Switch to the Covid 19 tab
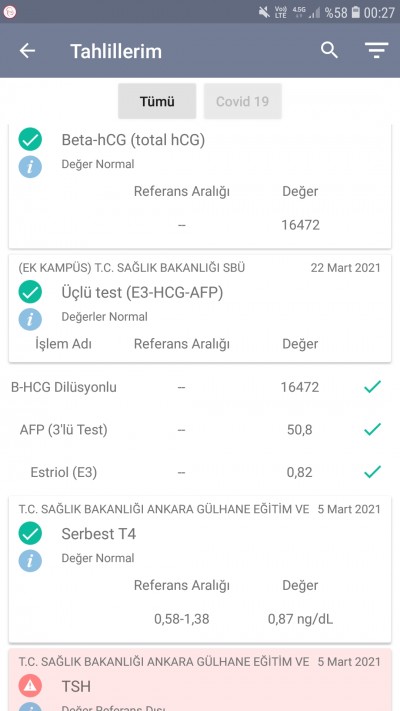 tap(243, 101)
